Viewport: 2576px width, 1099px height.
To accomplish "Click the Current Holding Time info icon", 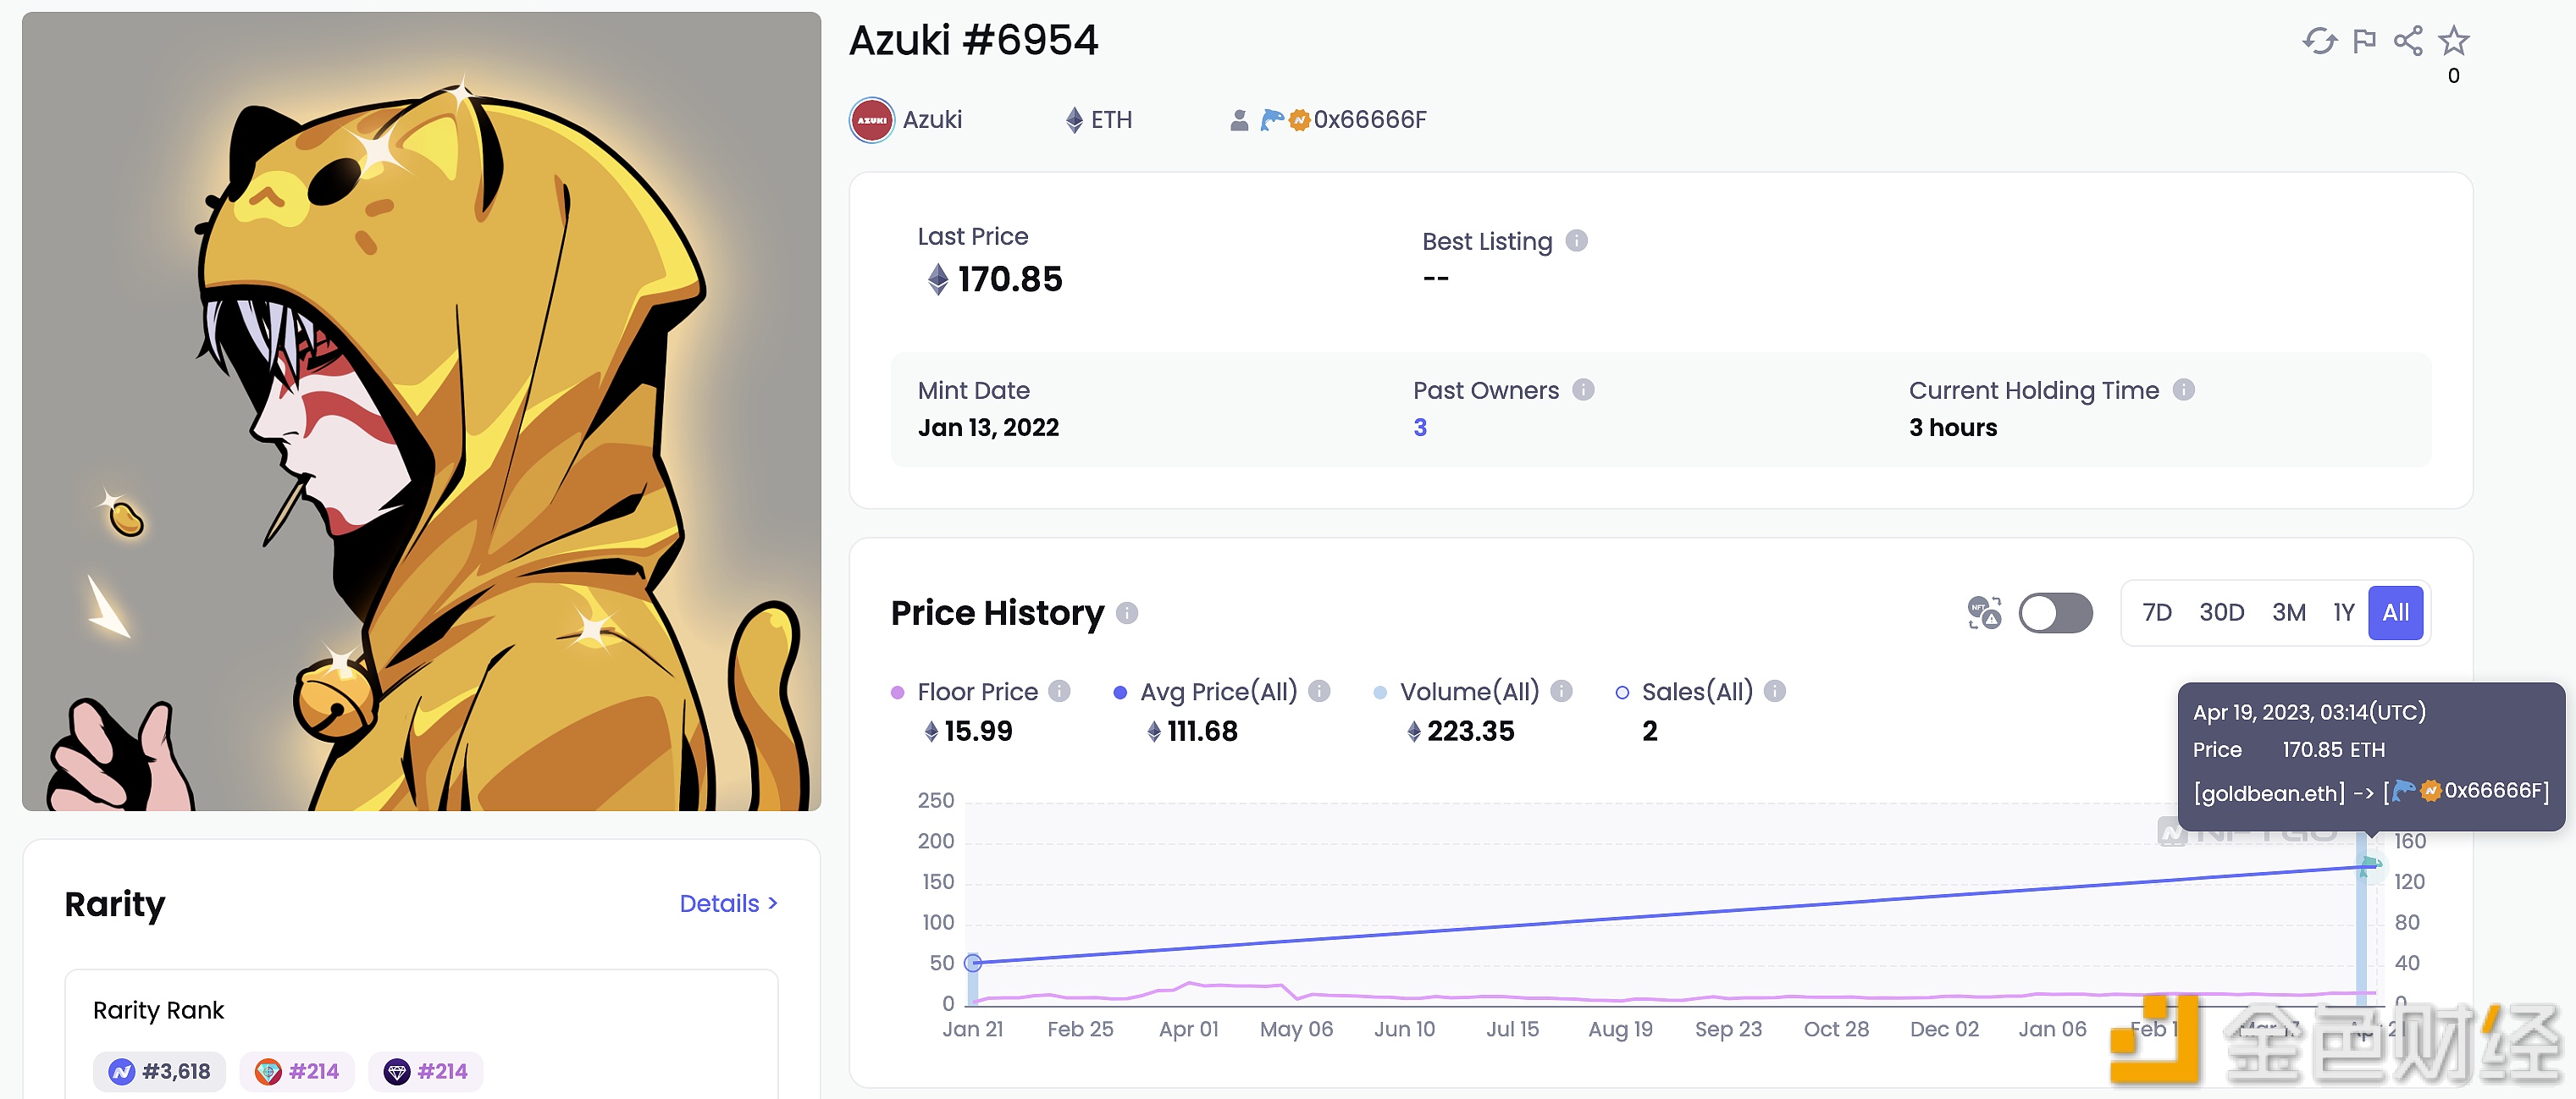I will (x=2184, y=390).
